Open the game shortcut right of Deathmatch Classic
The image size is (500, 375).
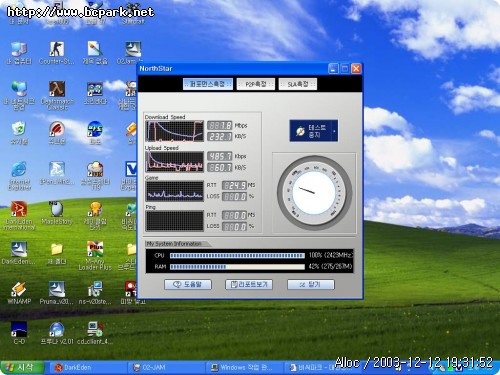click(x=95, y=93)
